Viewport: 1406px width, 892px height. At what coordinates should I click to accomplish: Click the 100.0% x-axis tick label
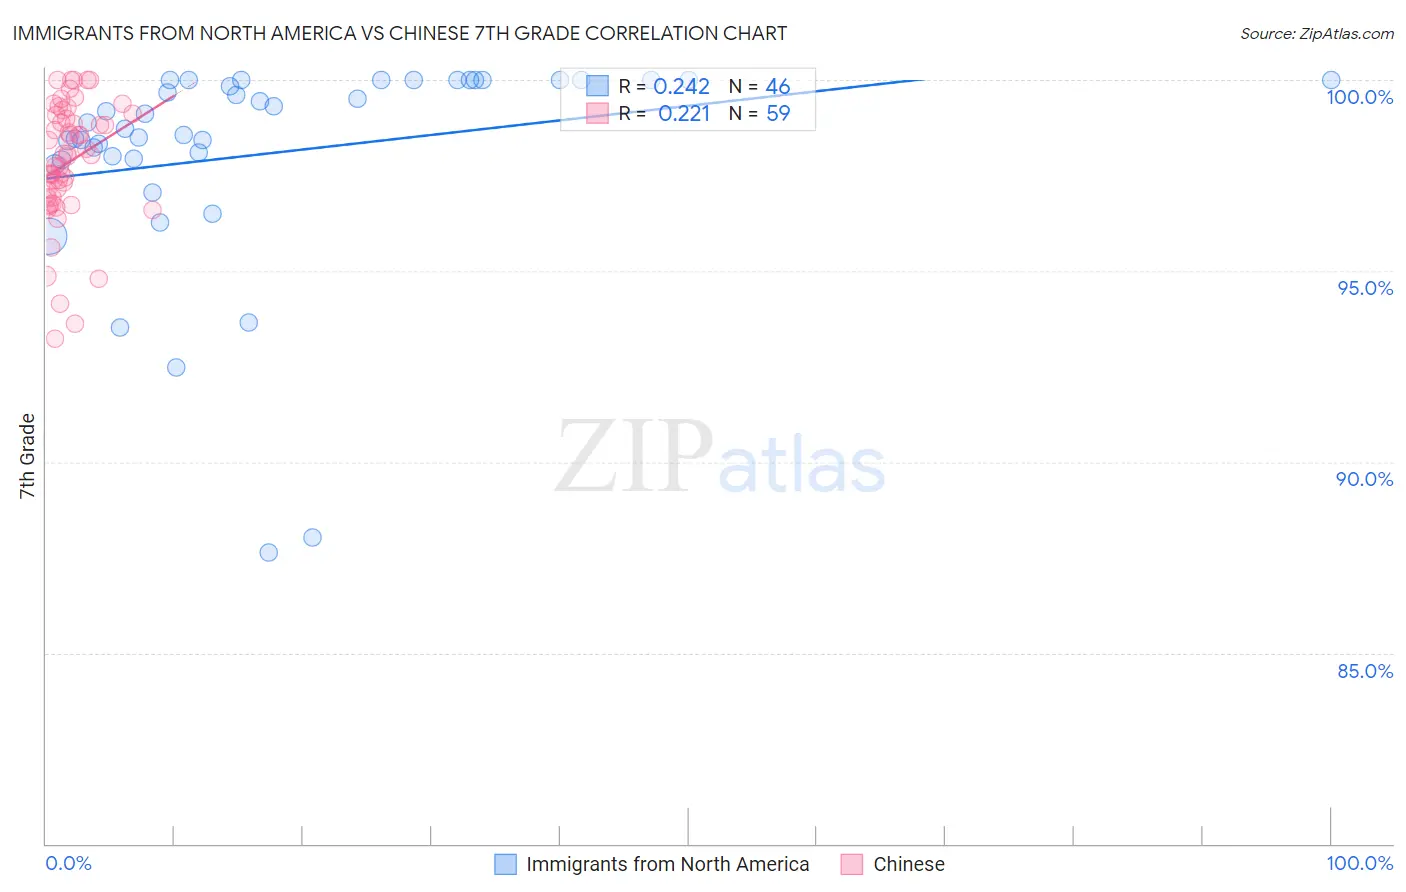tap(1359, 863)
